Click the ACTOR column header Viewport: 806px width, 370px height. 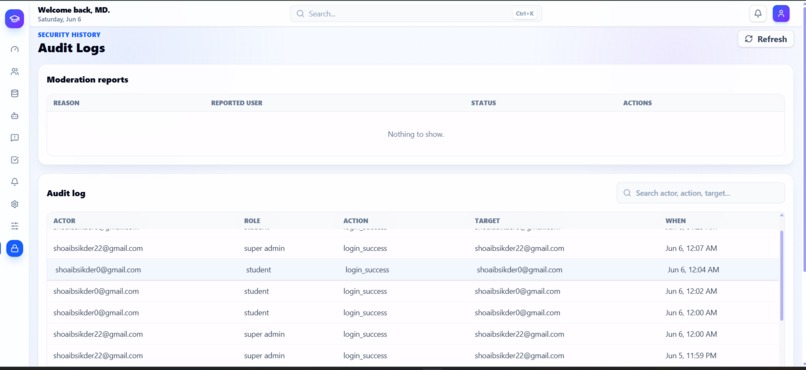coord(64,220)
